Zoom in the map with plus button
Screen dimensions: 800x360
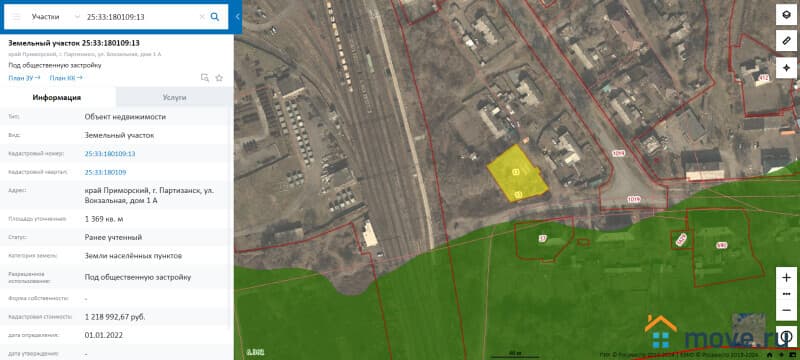click(786, 278)
